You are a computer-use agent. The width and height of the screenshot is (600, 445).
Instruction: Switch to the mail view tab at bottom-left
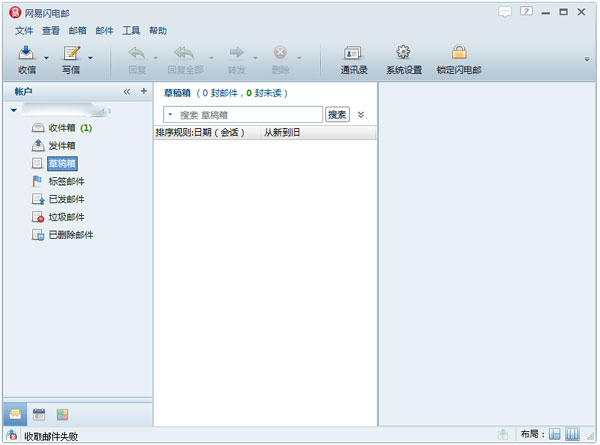click(16, 413)
